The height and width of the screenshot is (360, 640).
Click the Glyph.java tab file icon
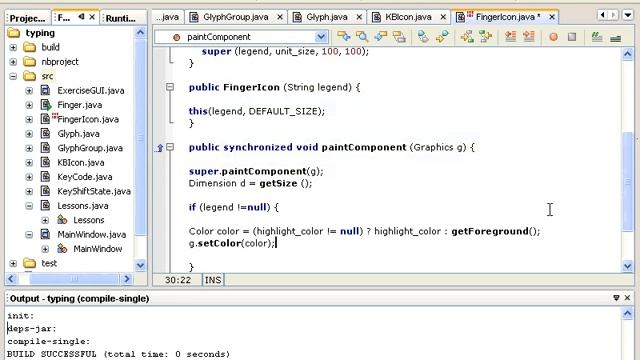pyautogui.click(x=298, y=17)
